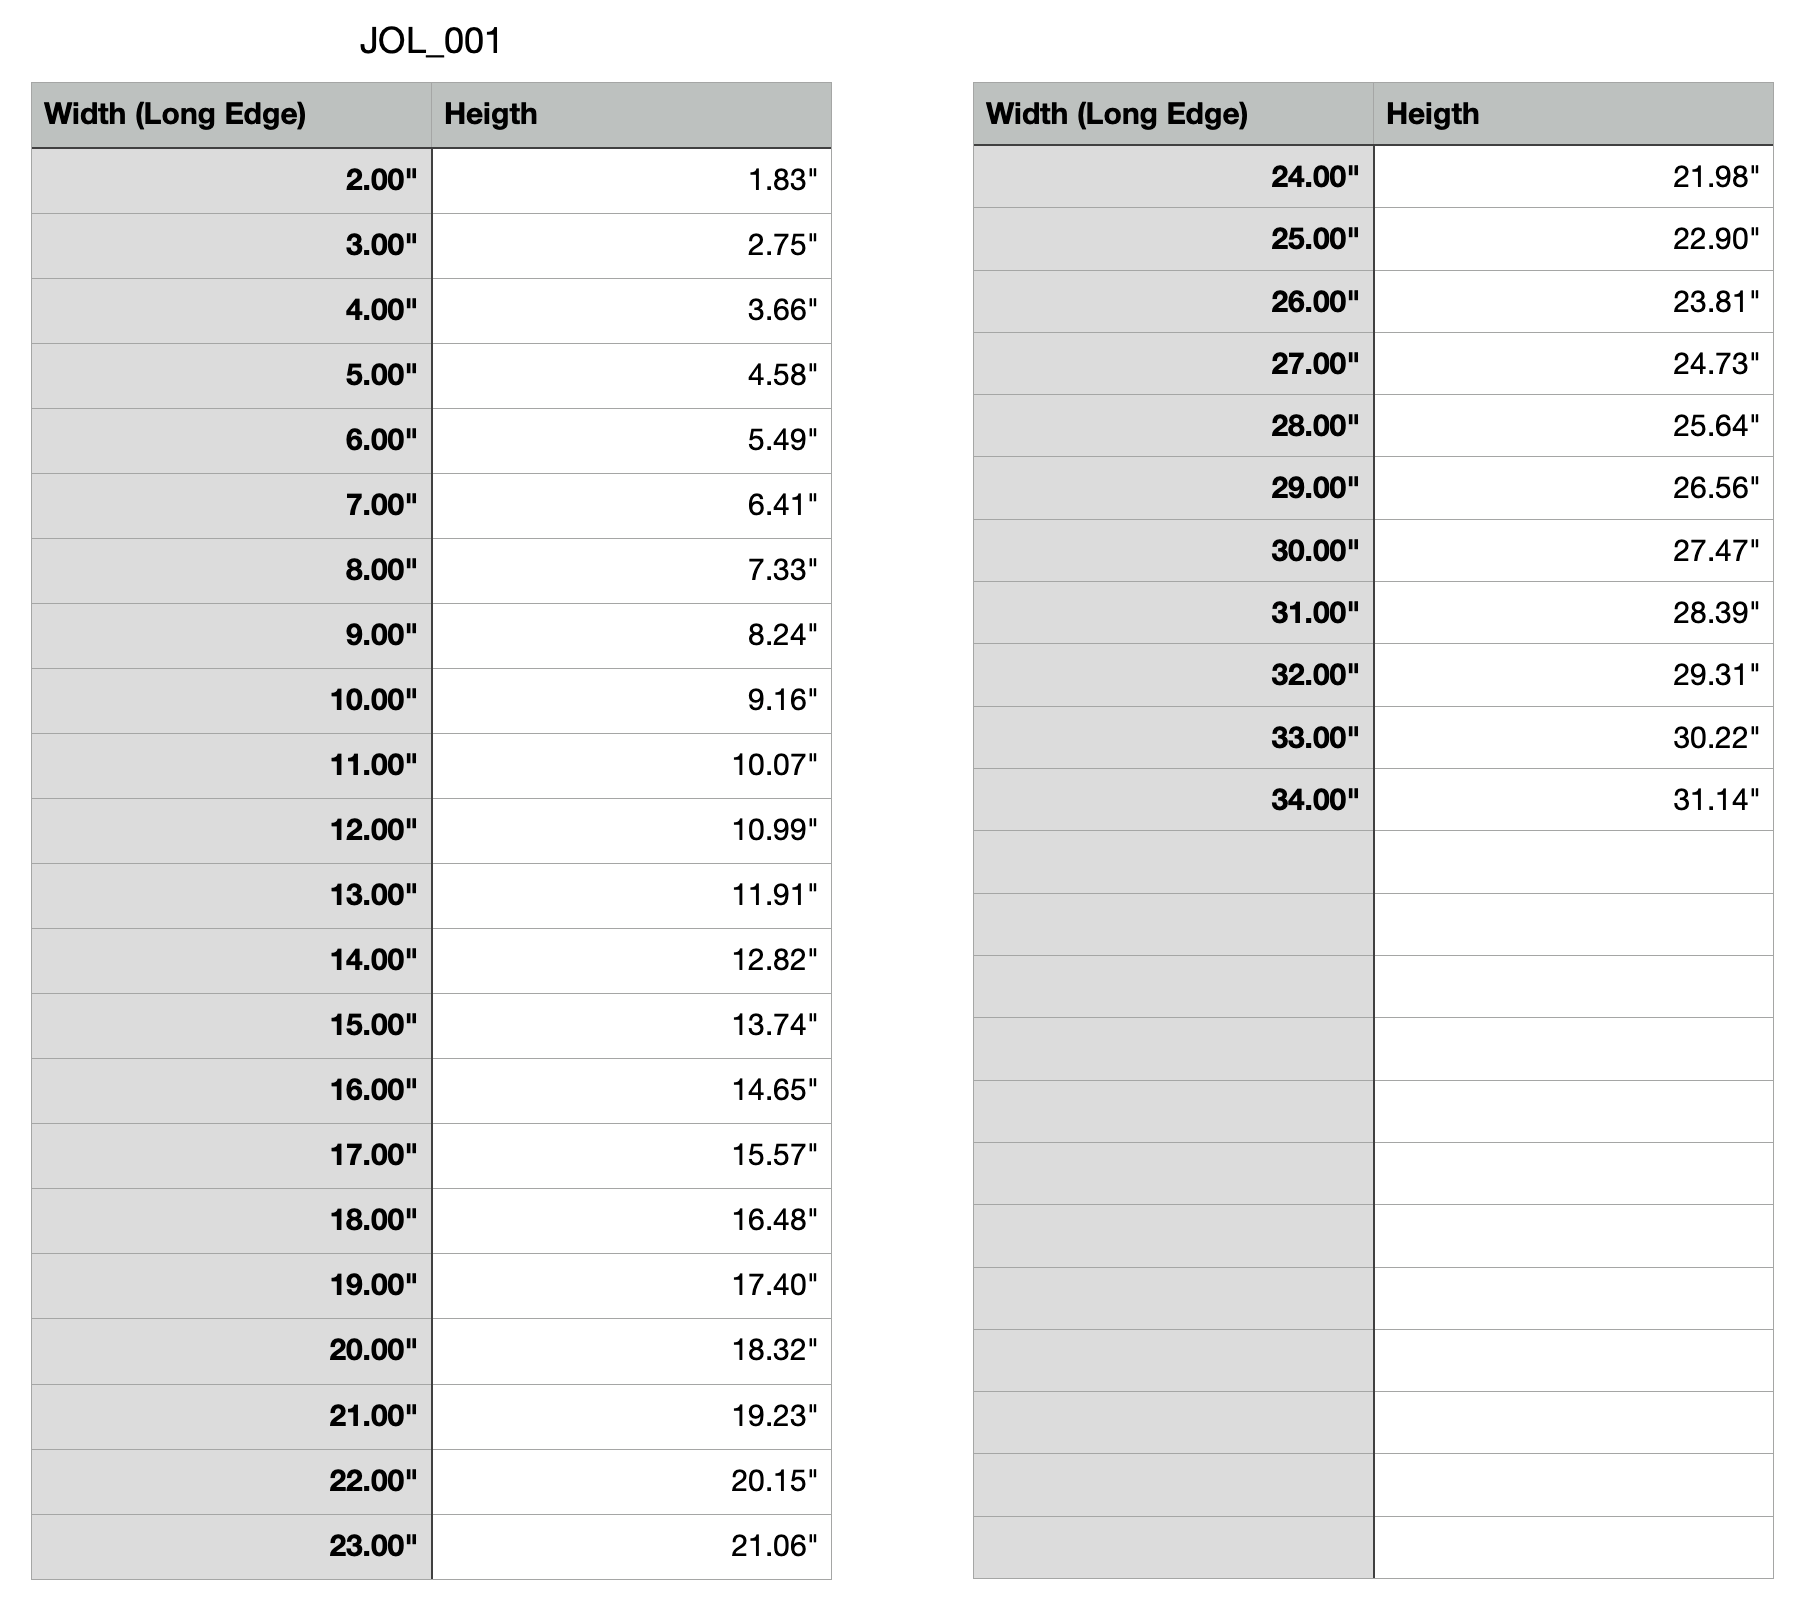Click the right table's Heigth header
1812x1600 pixels.
click(1432, 114)
